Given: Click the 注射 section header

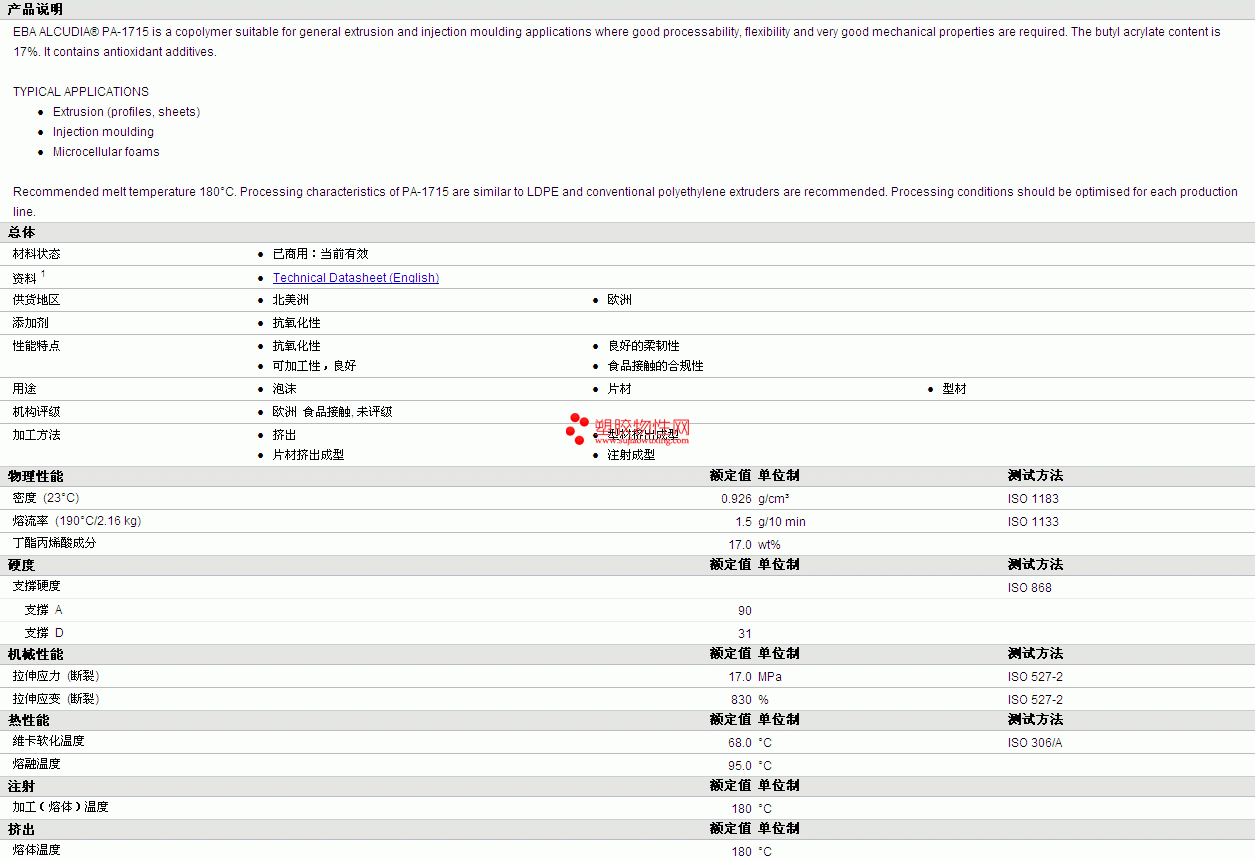Looking at the screenshot, I should click(22, 786).
